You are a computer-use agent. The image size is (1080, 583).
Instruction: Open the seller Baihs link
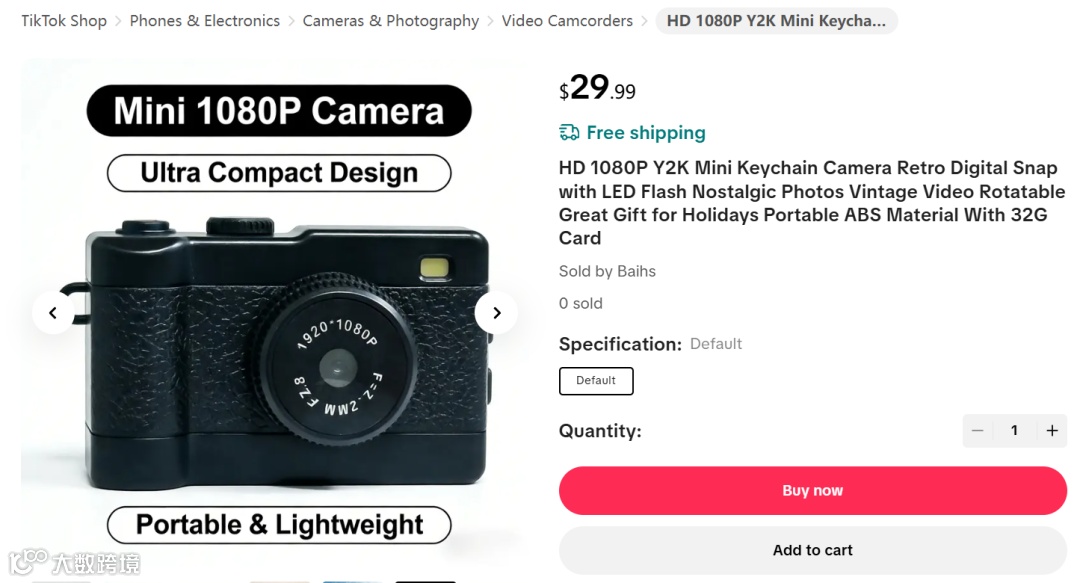coord(632,271)
